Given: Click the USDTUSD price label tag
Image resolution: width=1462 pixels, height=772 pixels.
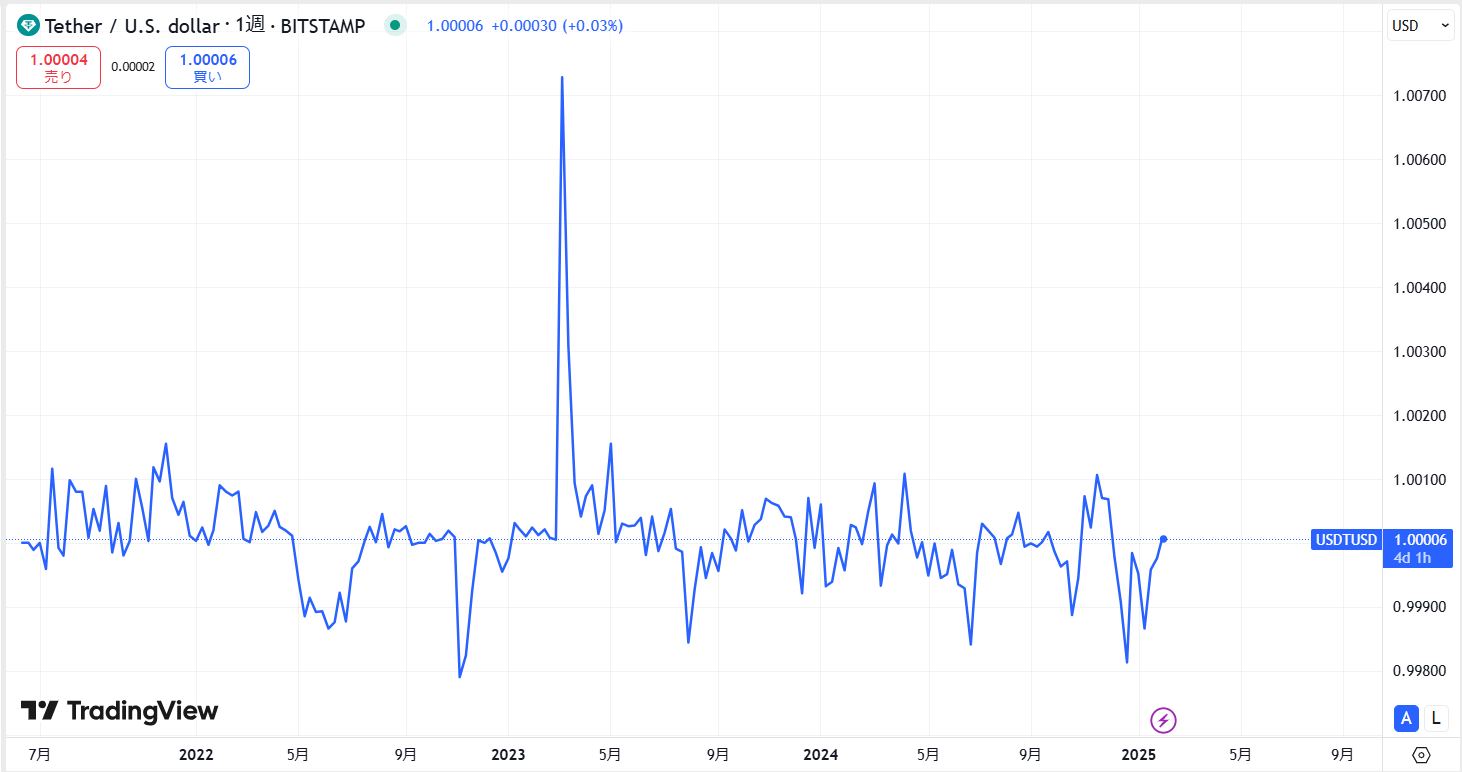Looking at the screenshot, I should (x=1346, y=540).
